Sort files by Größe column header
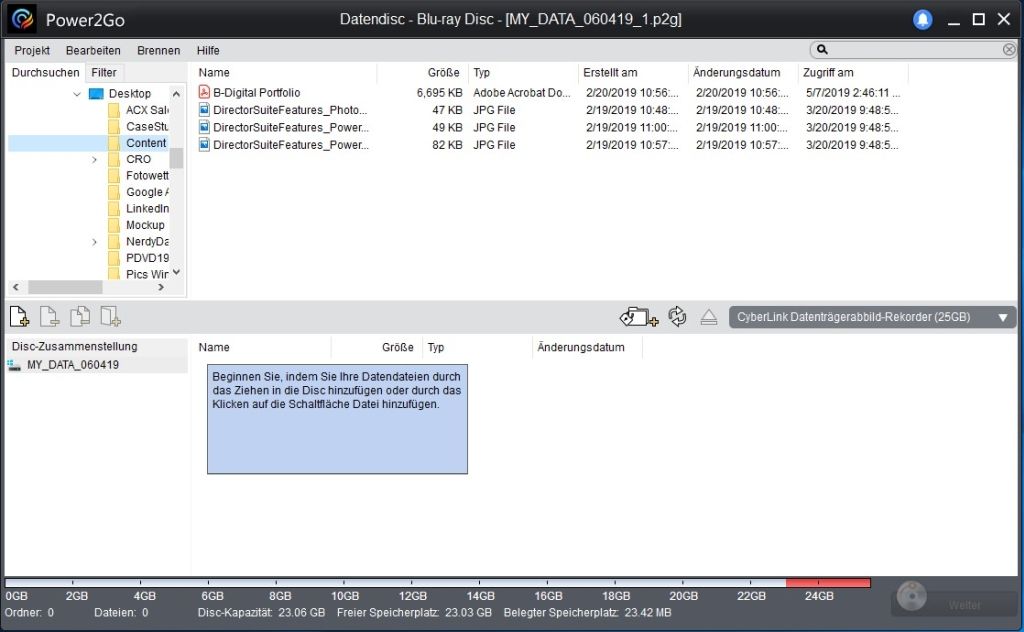 (443, 72)
